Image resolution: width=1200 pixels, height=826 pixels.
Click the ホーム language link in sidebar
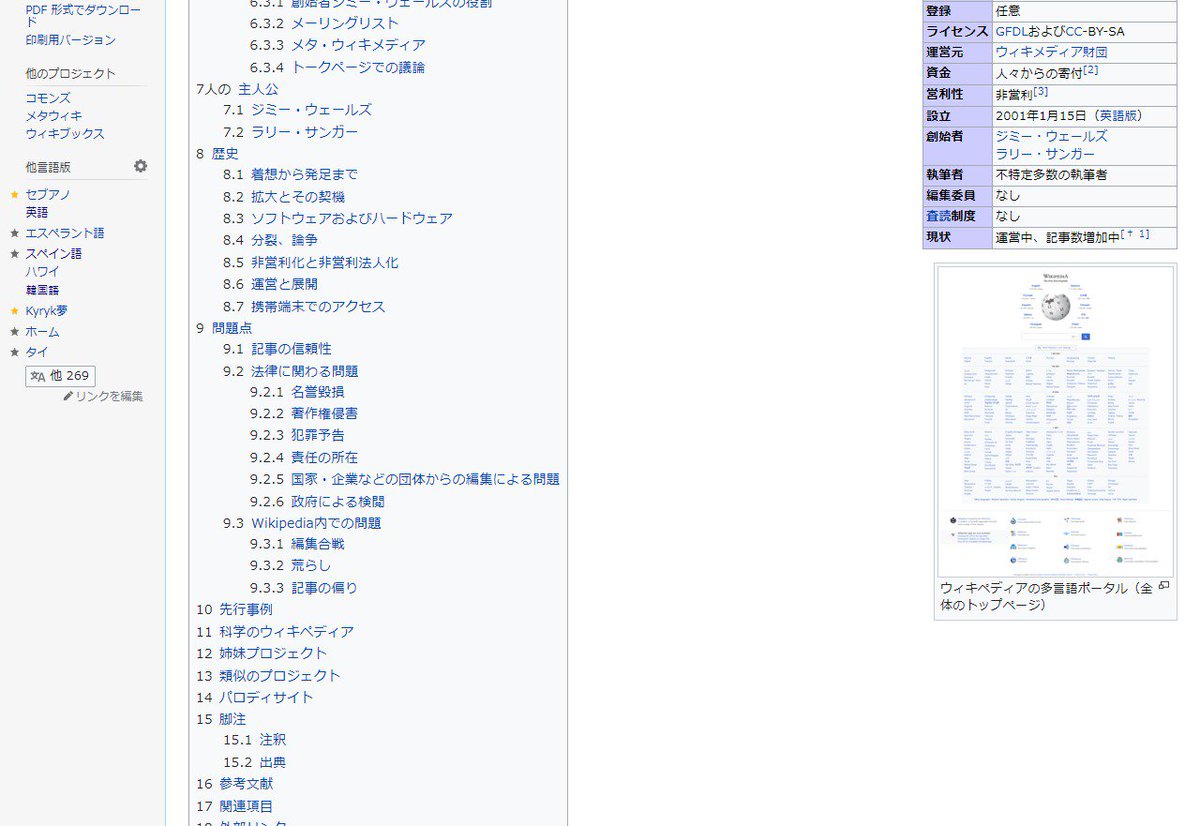[x=43, y=332]
